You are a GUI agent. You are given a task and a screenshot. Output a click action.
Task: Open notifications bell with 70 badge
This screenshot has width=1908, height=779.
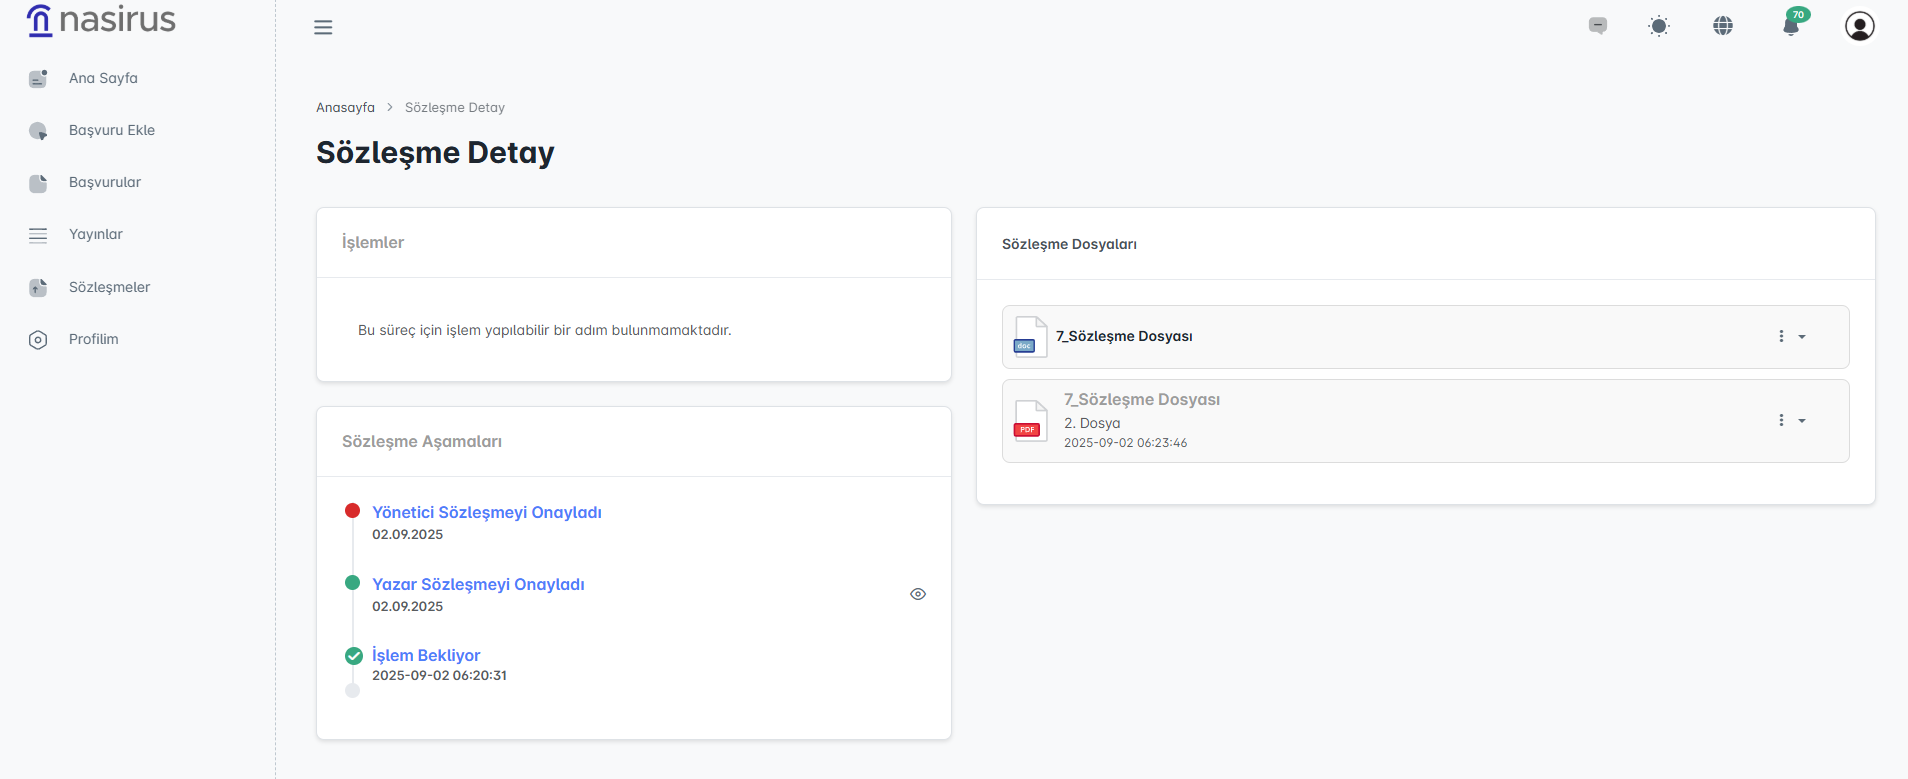click(1791, 26)
